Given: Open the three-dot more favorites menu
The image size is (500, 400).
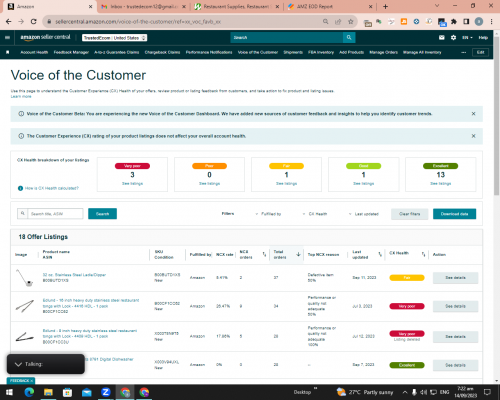Looking at the screenshot, I should click(x=463, y=52).
